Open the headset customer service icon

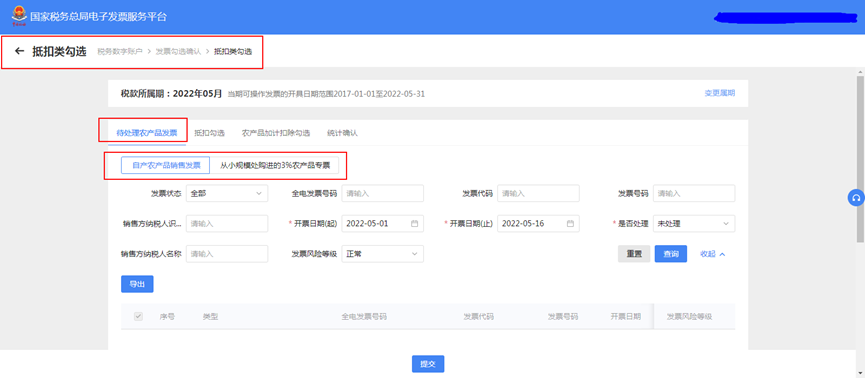point(856,198)
